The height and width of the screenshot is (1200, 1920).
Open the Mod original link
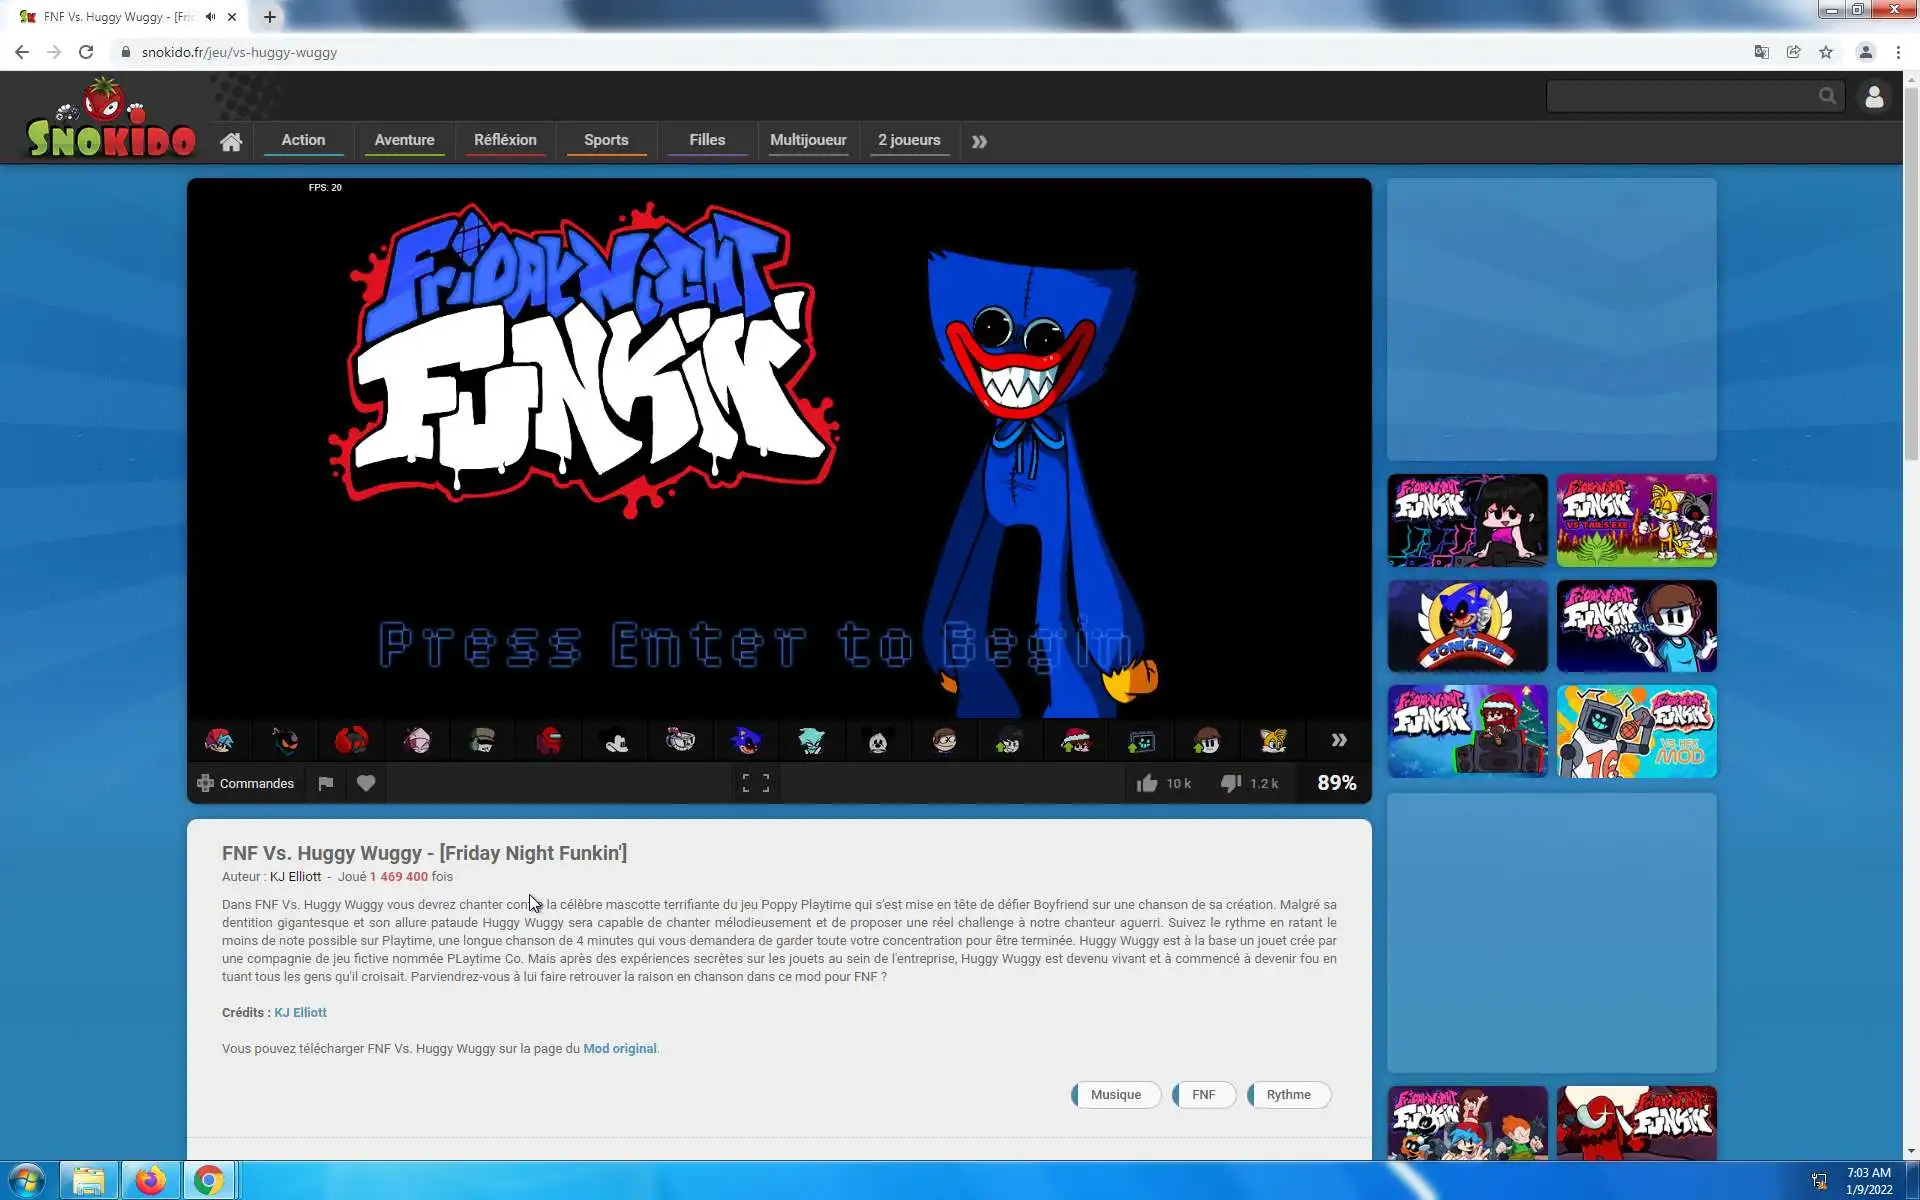[619, 1048]
